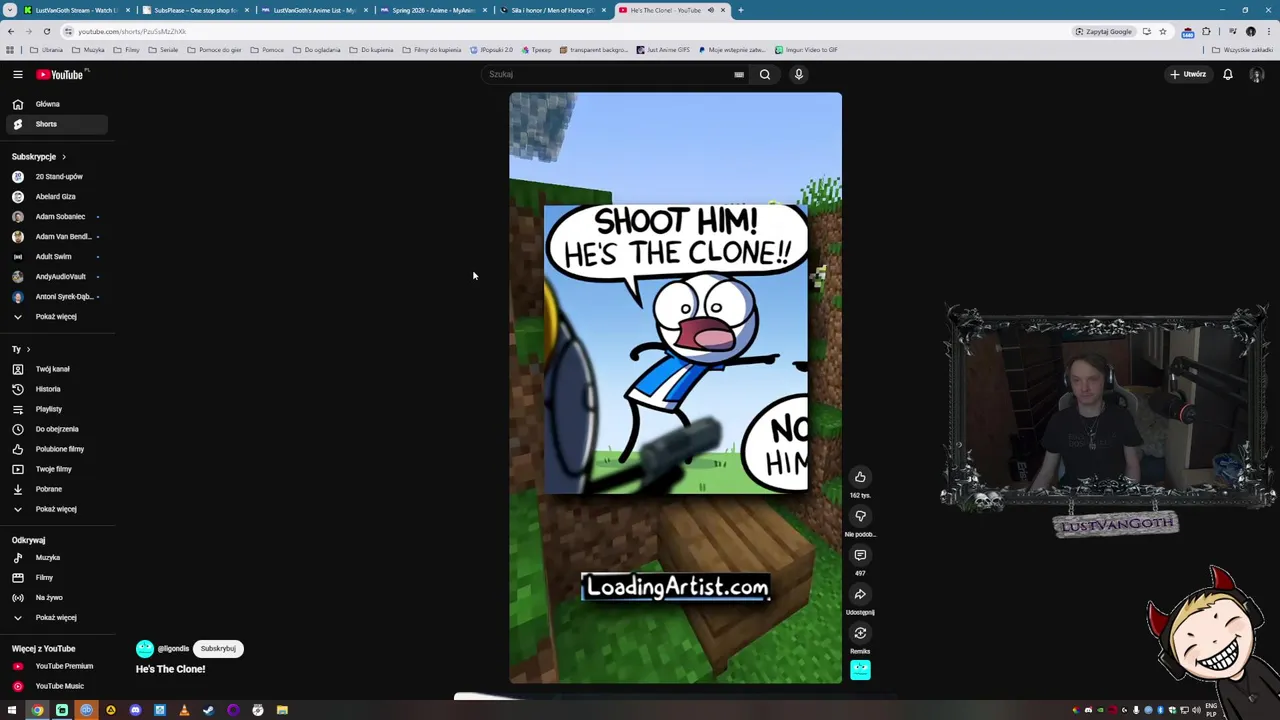Click the Utwórz create button
Image resolution: width=1280 pixels, height=720 pixels.
click(1188, 74)
